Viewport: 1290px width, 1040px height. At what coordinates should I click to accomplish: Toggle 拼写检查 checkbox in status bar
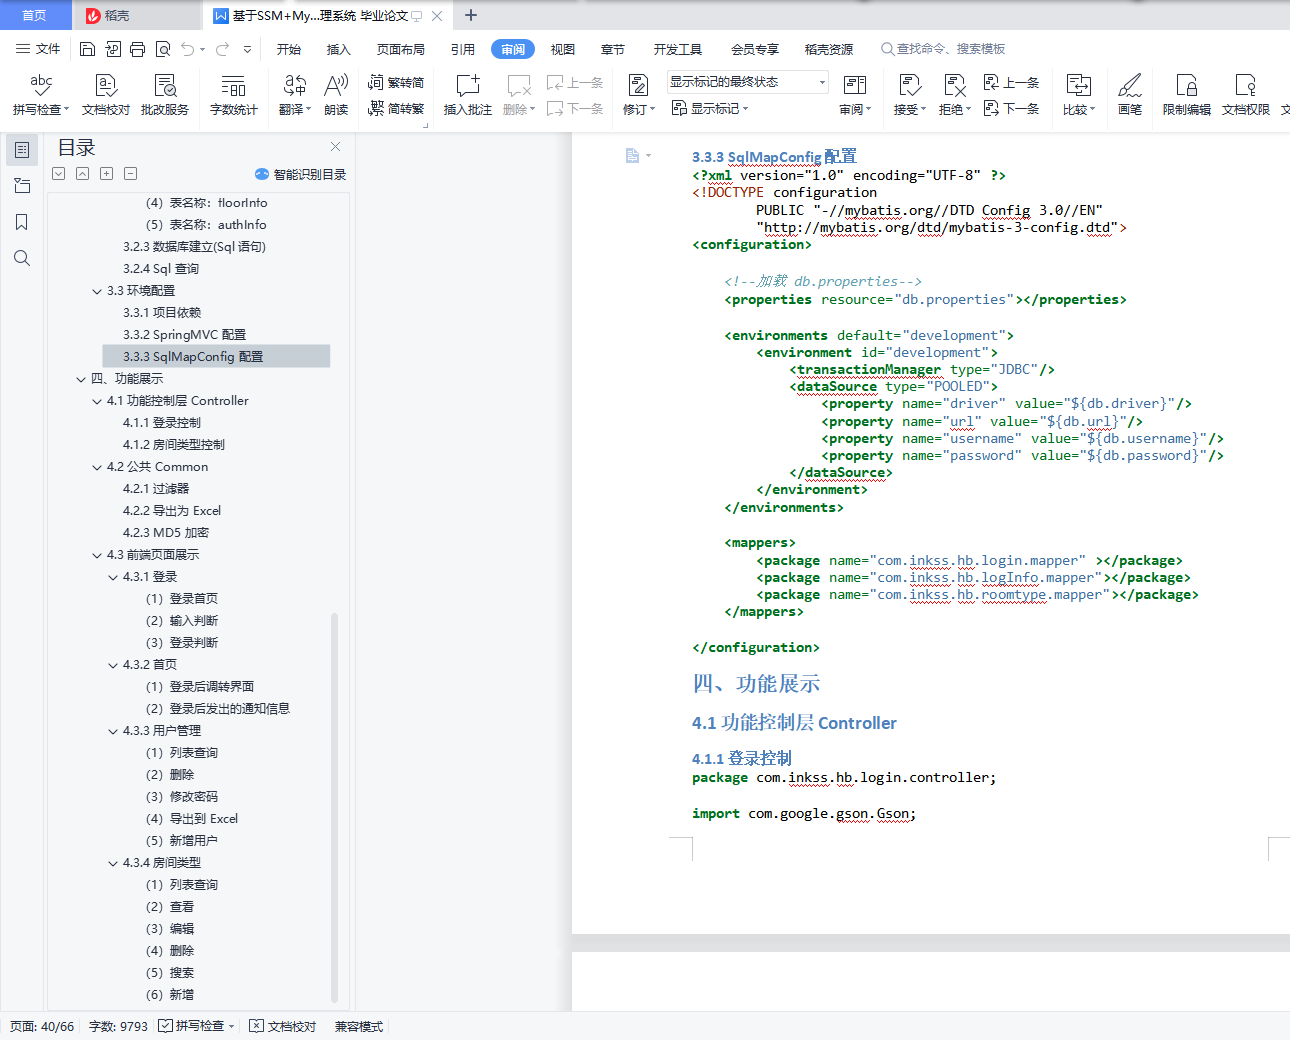196,1026
